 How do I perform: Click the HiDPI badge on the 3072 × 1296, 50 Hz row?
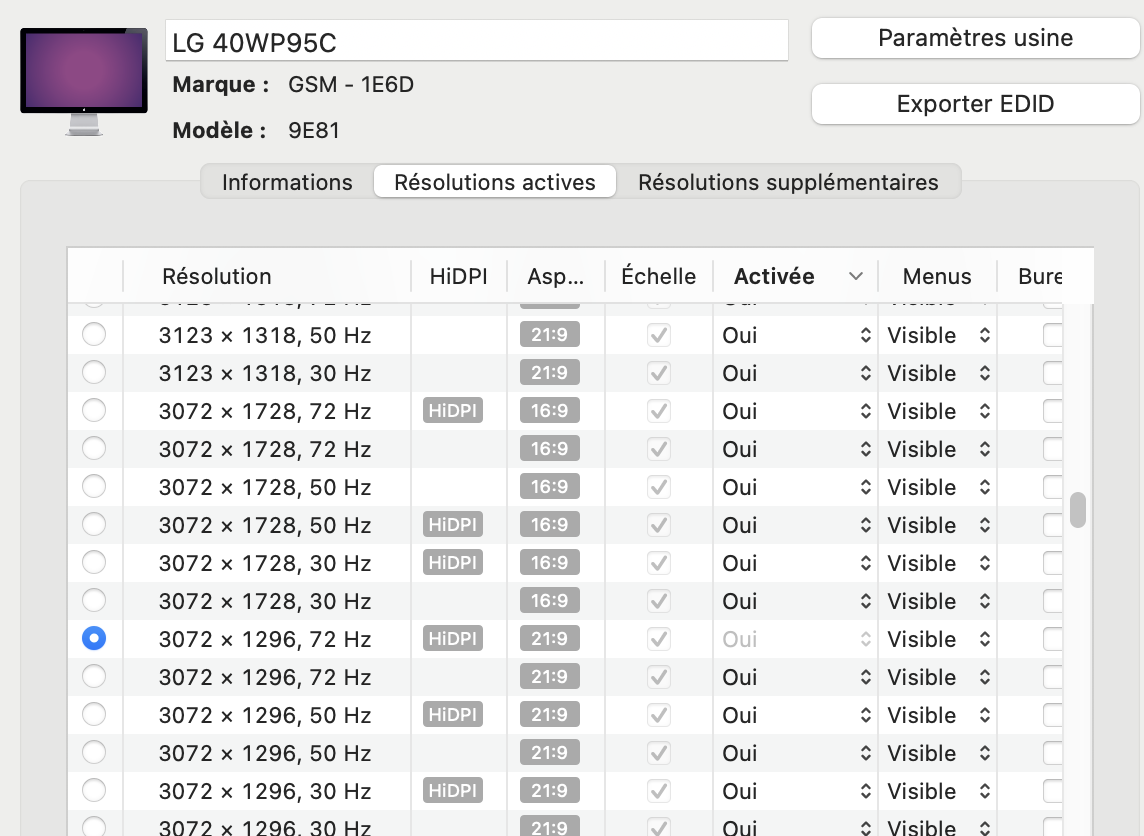point(452,714)
